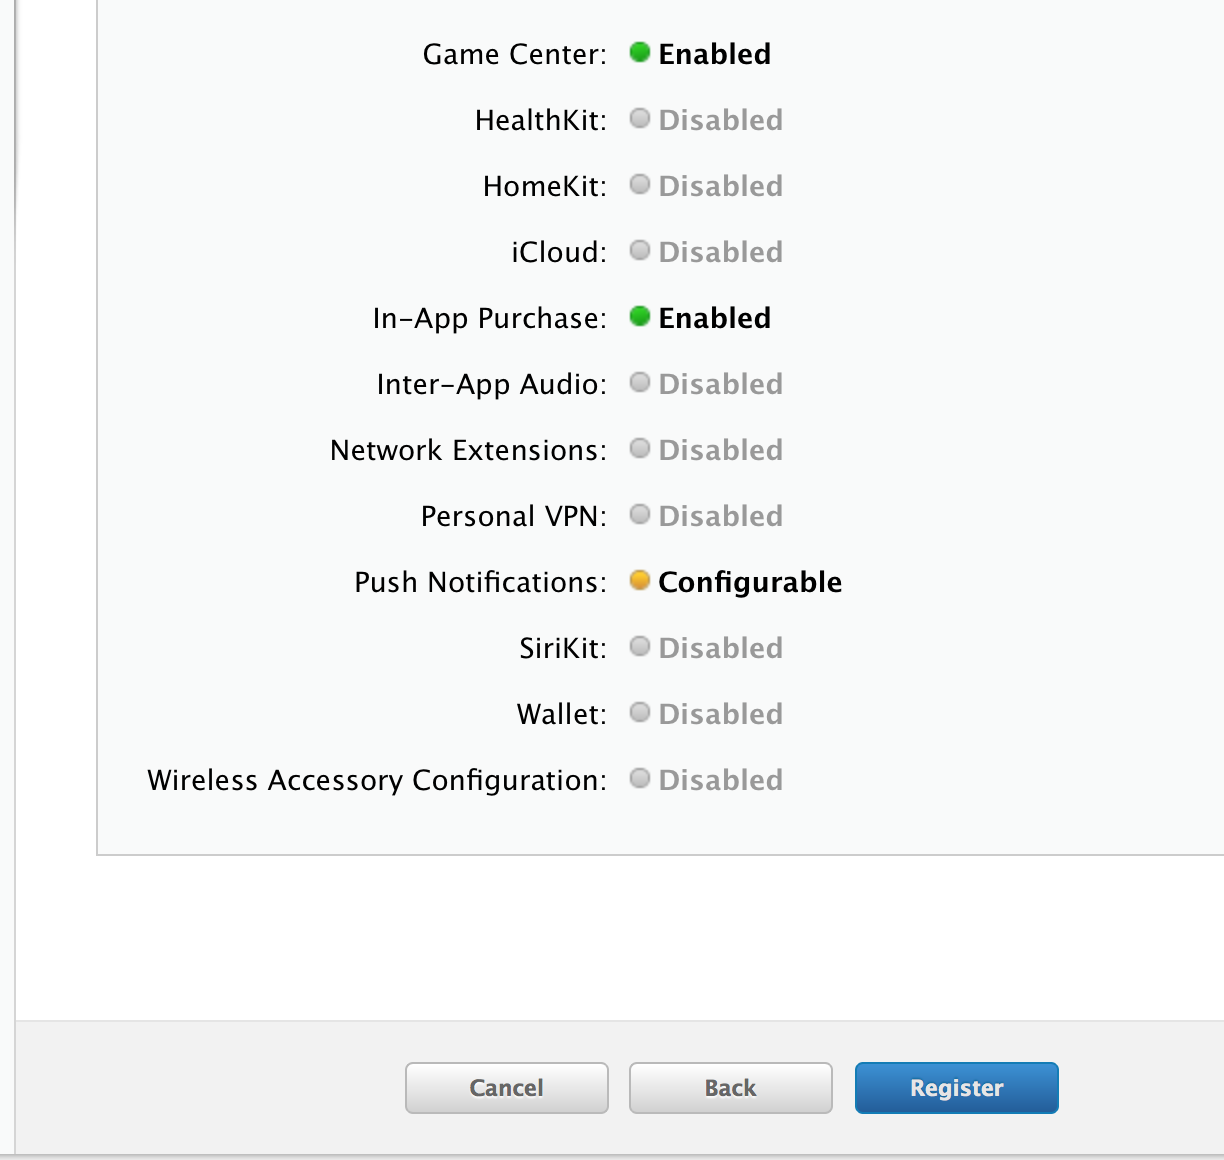Image resolution: width=1224 pixels, height=1160 pixels.
Task: Cancel the App ID registration
Action: point(506,1088)
